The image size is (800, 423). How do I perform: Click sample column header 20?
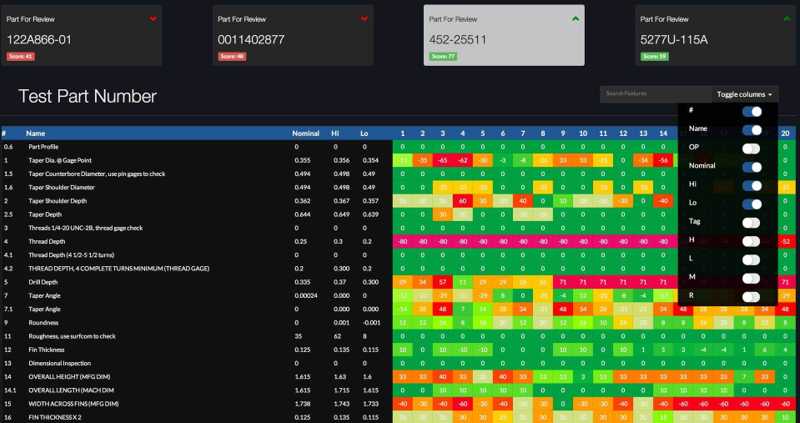(785, 134)
